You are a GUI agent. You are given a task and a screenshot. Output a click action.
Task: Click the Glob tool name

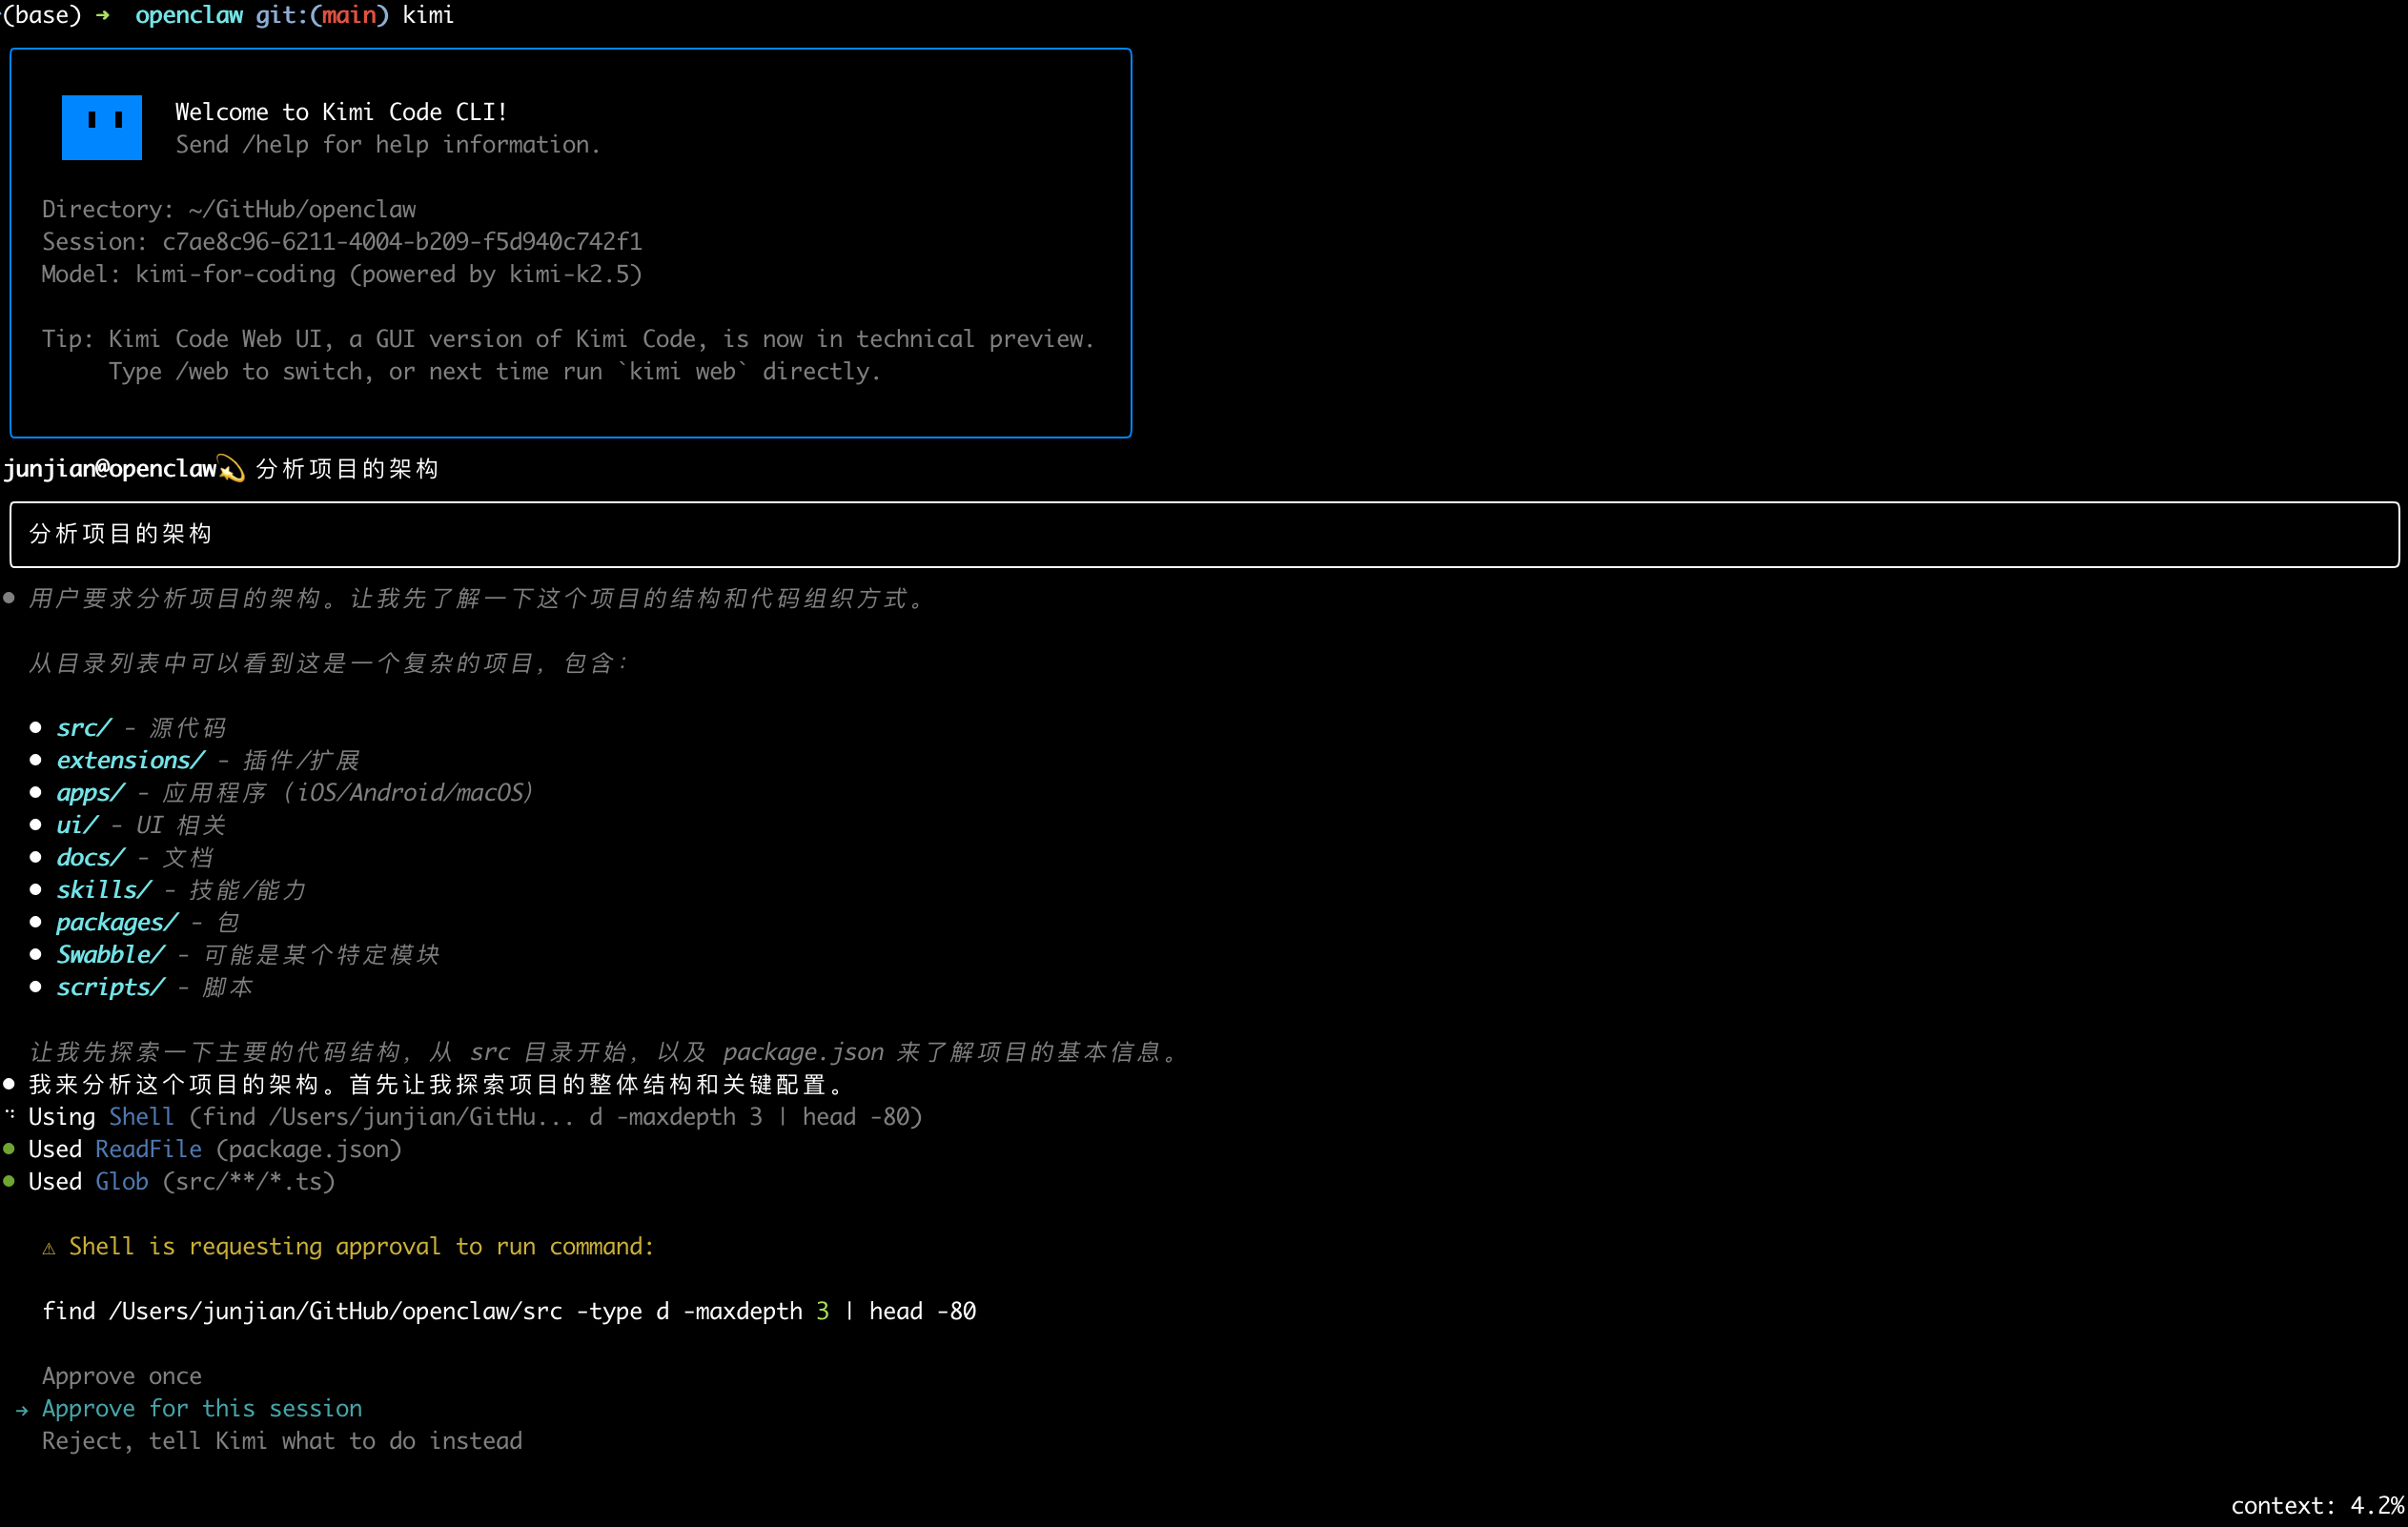click(122, 1181)
